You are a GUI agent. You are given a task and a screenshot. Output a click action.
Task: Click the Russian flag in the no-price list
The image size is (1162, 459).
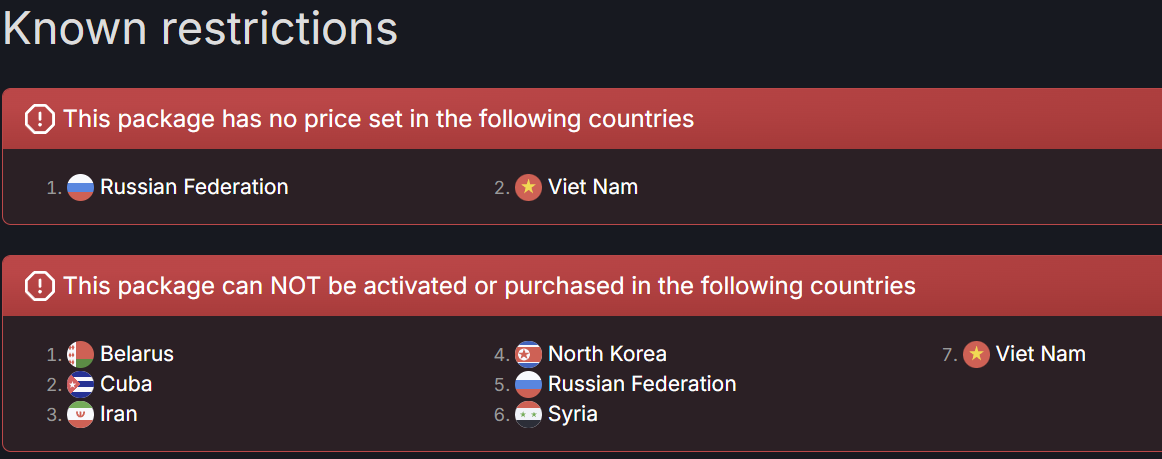click(x=80, y=187)
